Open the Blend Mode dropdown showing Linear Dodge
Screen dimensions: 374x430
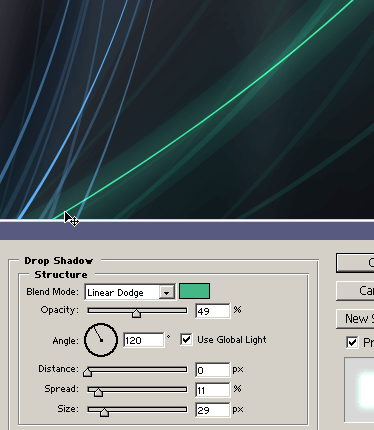tap(130, 292)
